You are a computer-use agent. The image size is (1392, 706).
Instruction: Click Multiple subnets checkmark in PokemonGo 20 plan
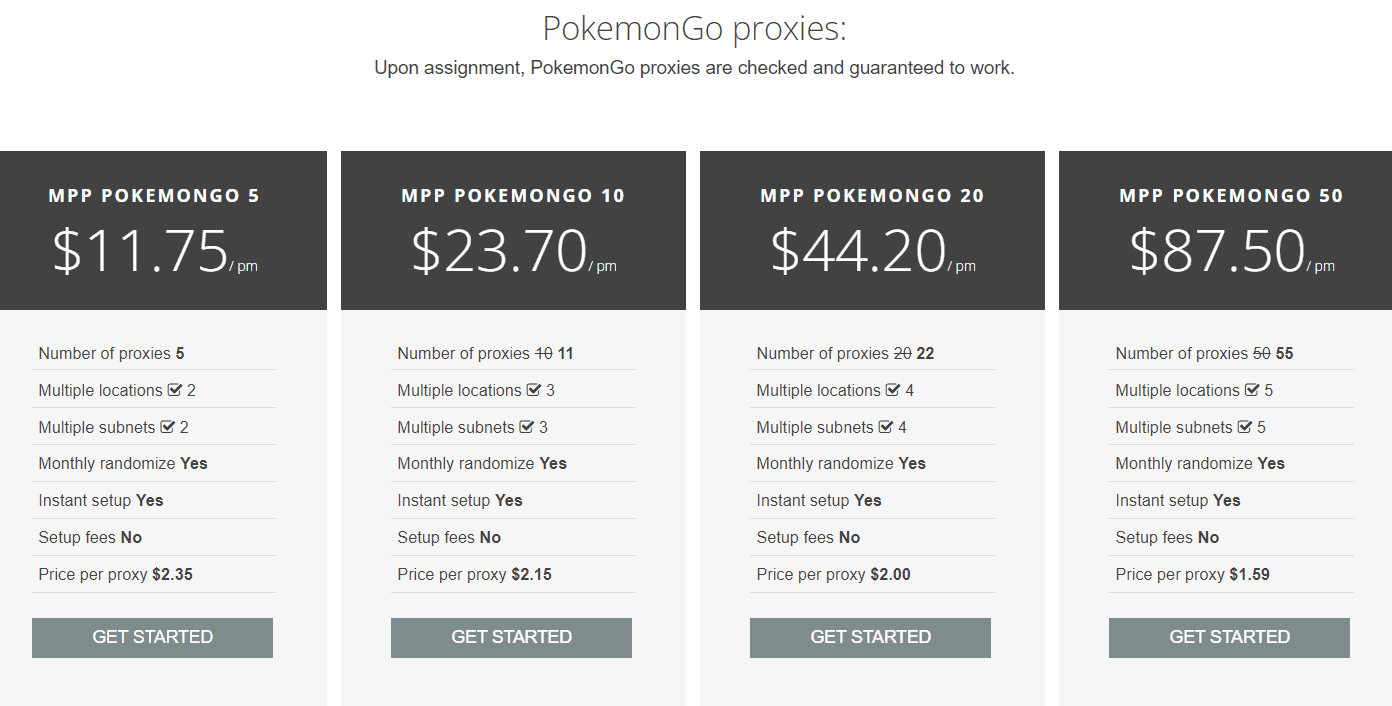(886, 427)
